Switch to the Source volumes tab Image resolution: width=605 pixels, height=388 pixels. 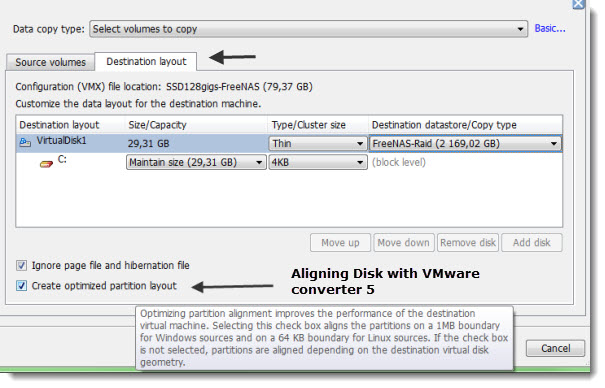pyautogui.click(x=50, y=62)
